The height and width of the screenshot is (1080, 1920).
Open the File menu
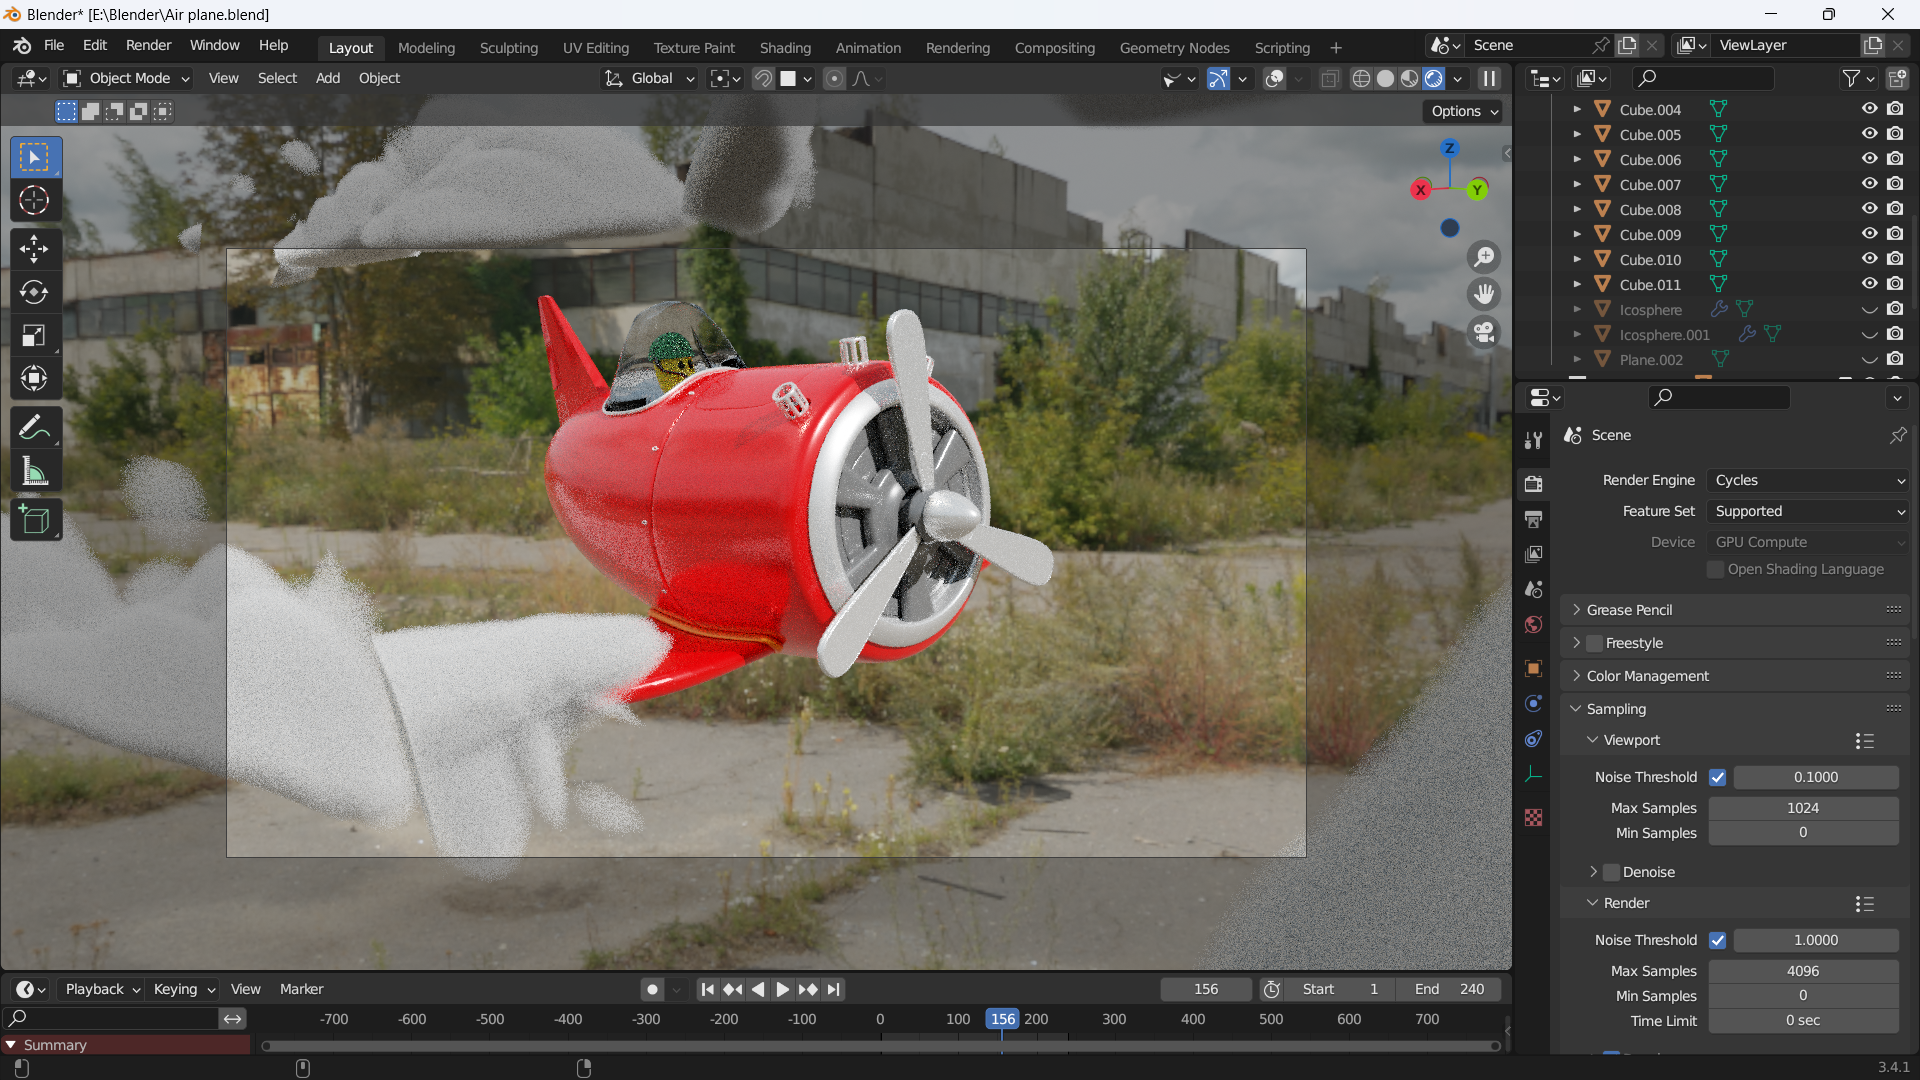click(54, 45)
